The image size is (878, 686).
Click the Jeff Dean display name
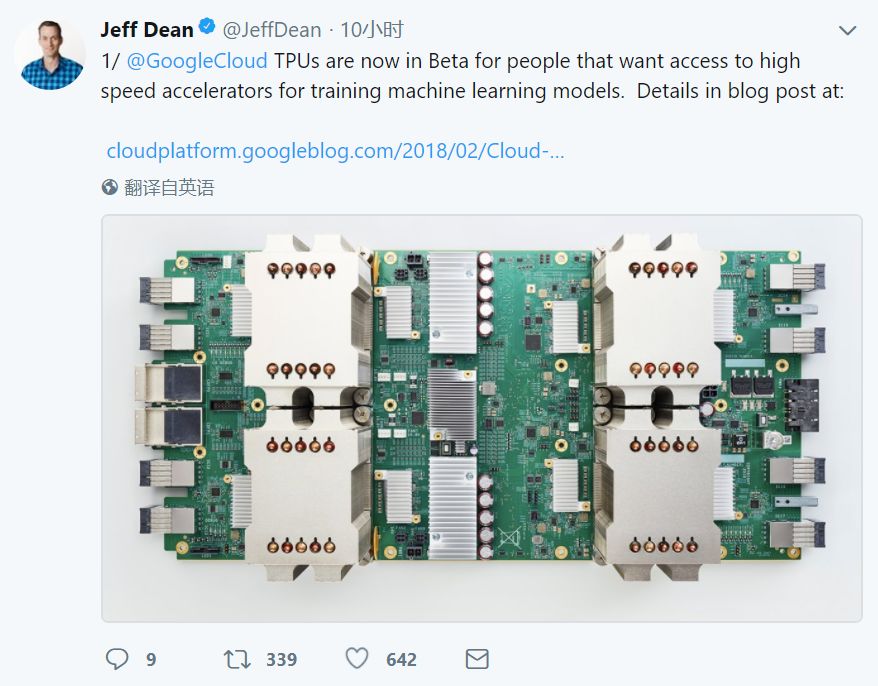pos(147,30)
